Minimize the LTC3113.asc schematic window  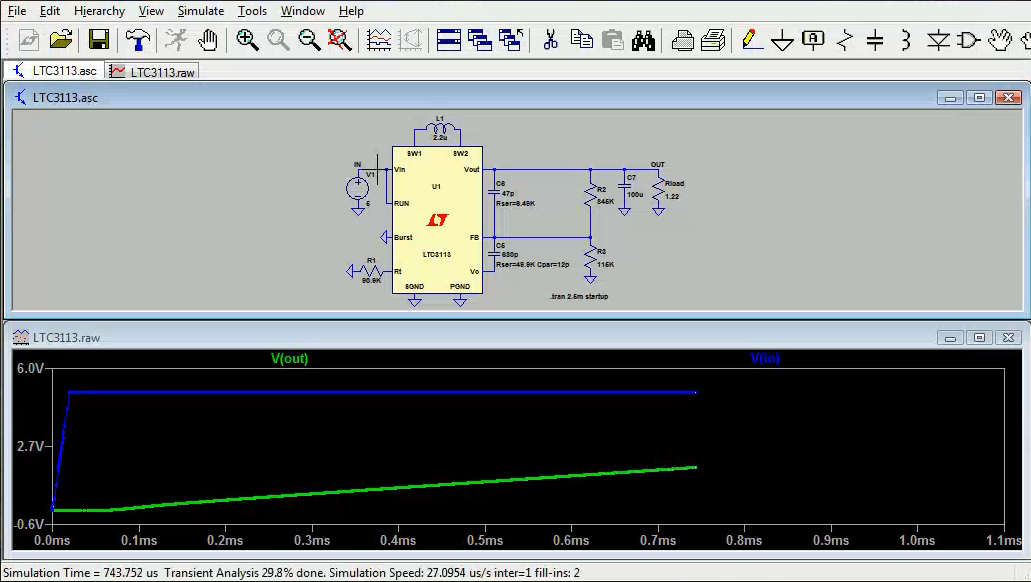click(x=949, y=97)
